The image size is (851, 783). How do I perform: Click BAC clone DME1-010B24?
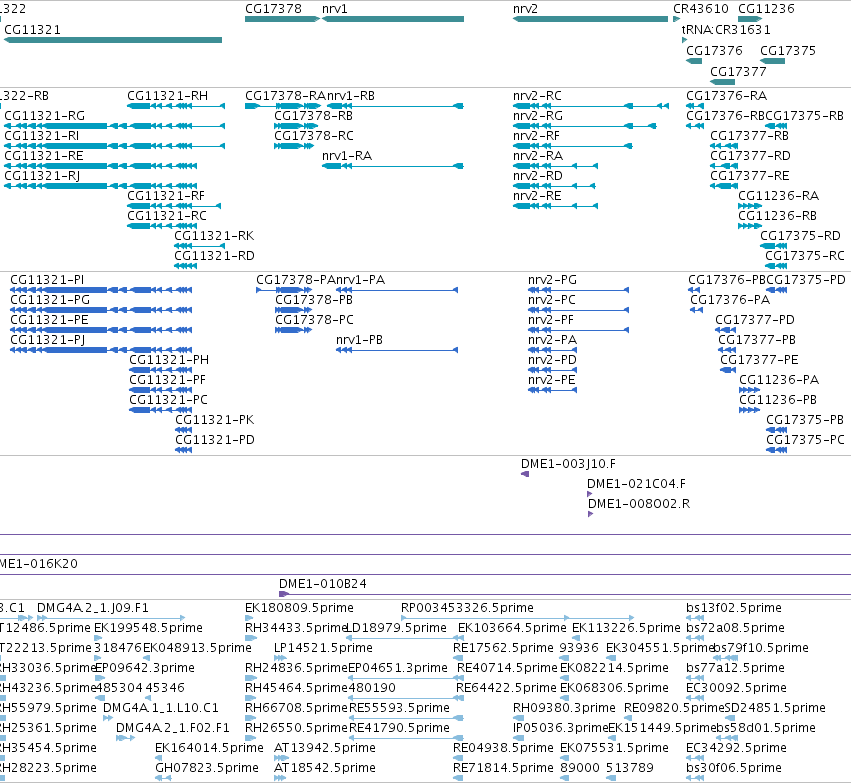tap(322, 584)
